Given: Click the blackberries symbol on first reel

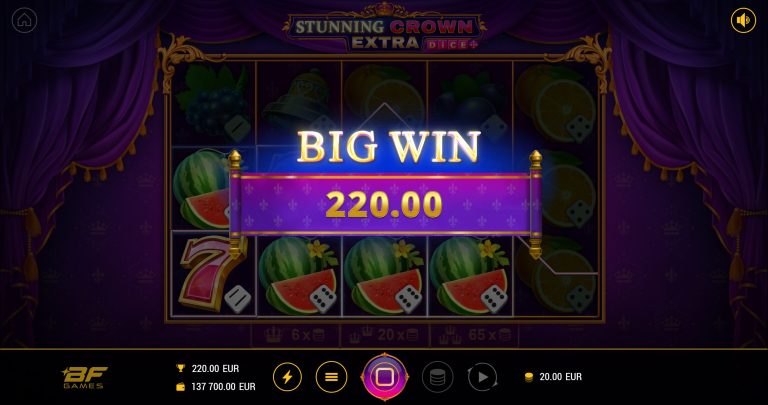Looking at the screenshot, I should [213, 104].
